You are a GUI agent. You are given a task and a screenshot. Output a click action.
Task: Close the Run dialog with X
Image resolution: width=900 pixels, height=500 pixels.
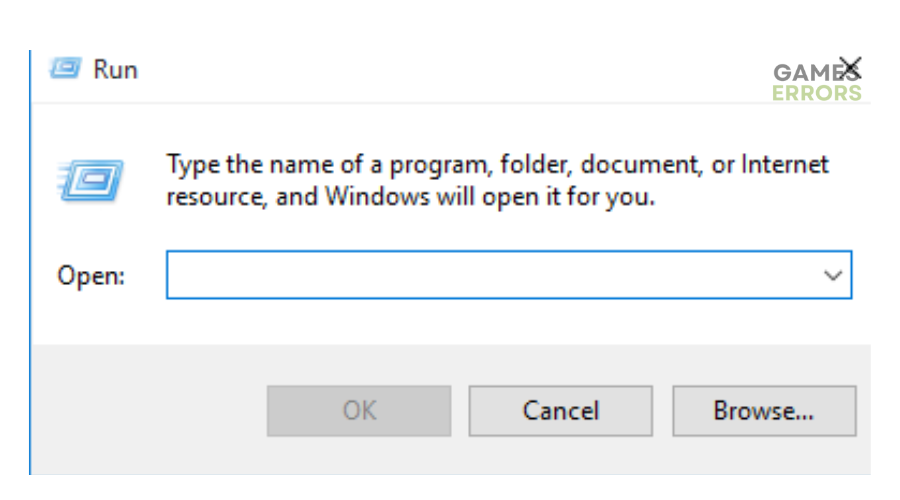(850, 68)
